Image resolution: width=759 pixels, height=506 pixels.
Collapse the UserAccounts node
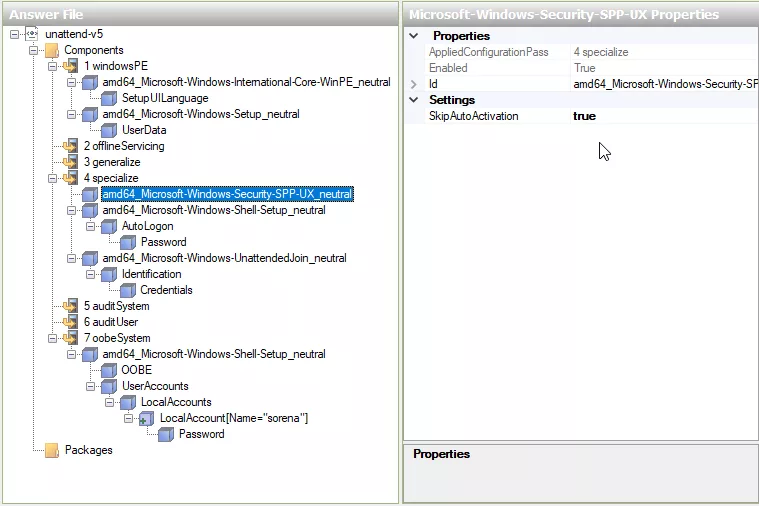point(91,386)
